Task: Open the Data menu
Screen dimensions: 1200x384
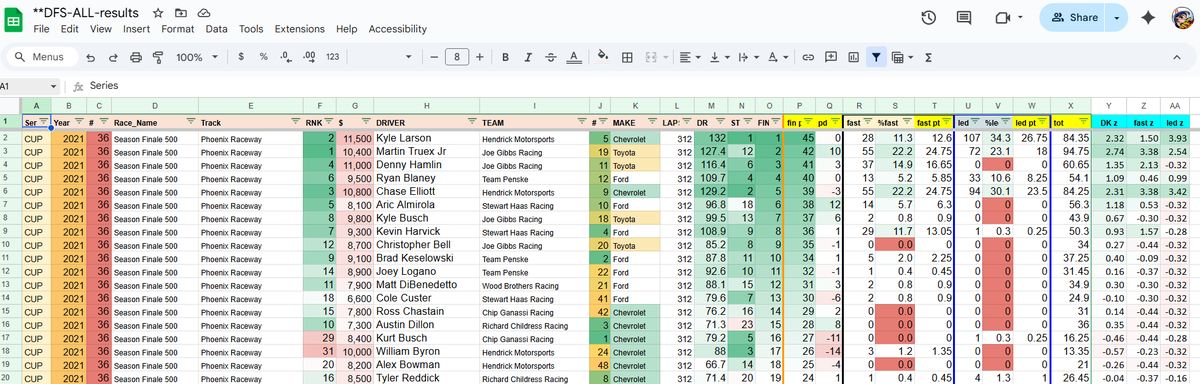Action: 216,29
